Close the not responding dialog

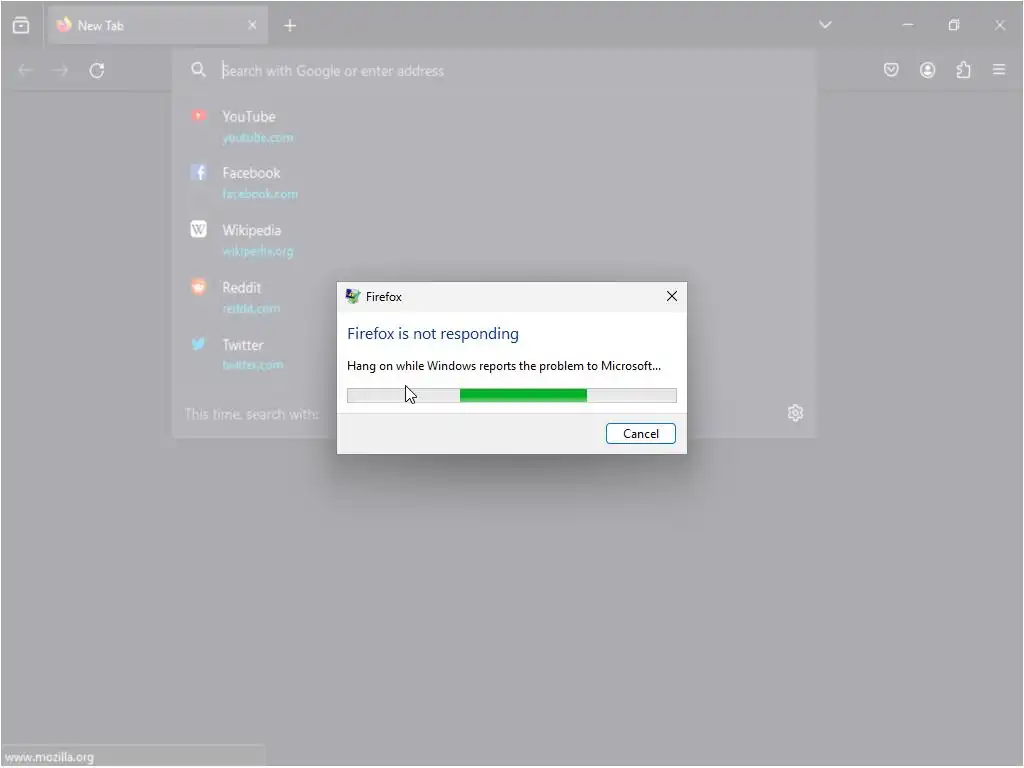tap(671, 296)
